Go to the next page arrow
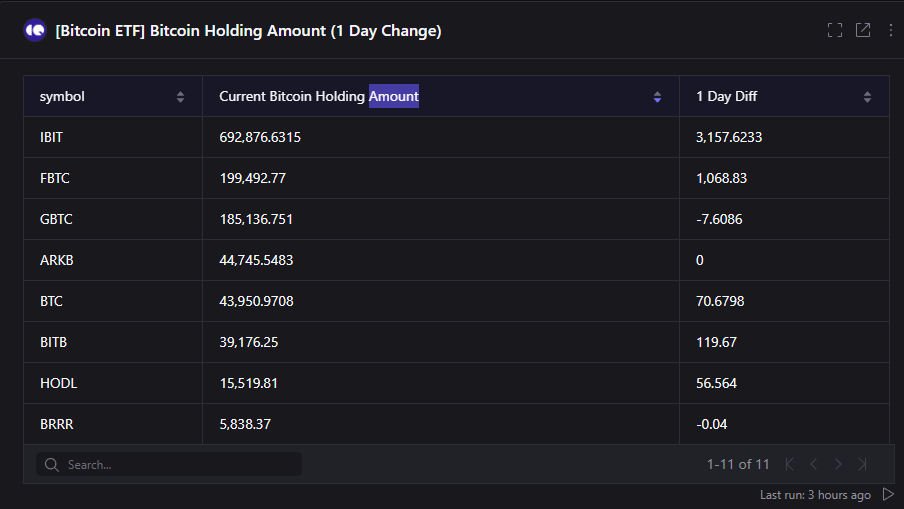 838,464
